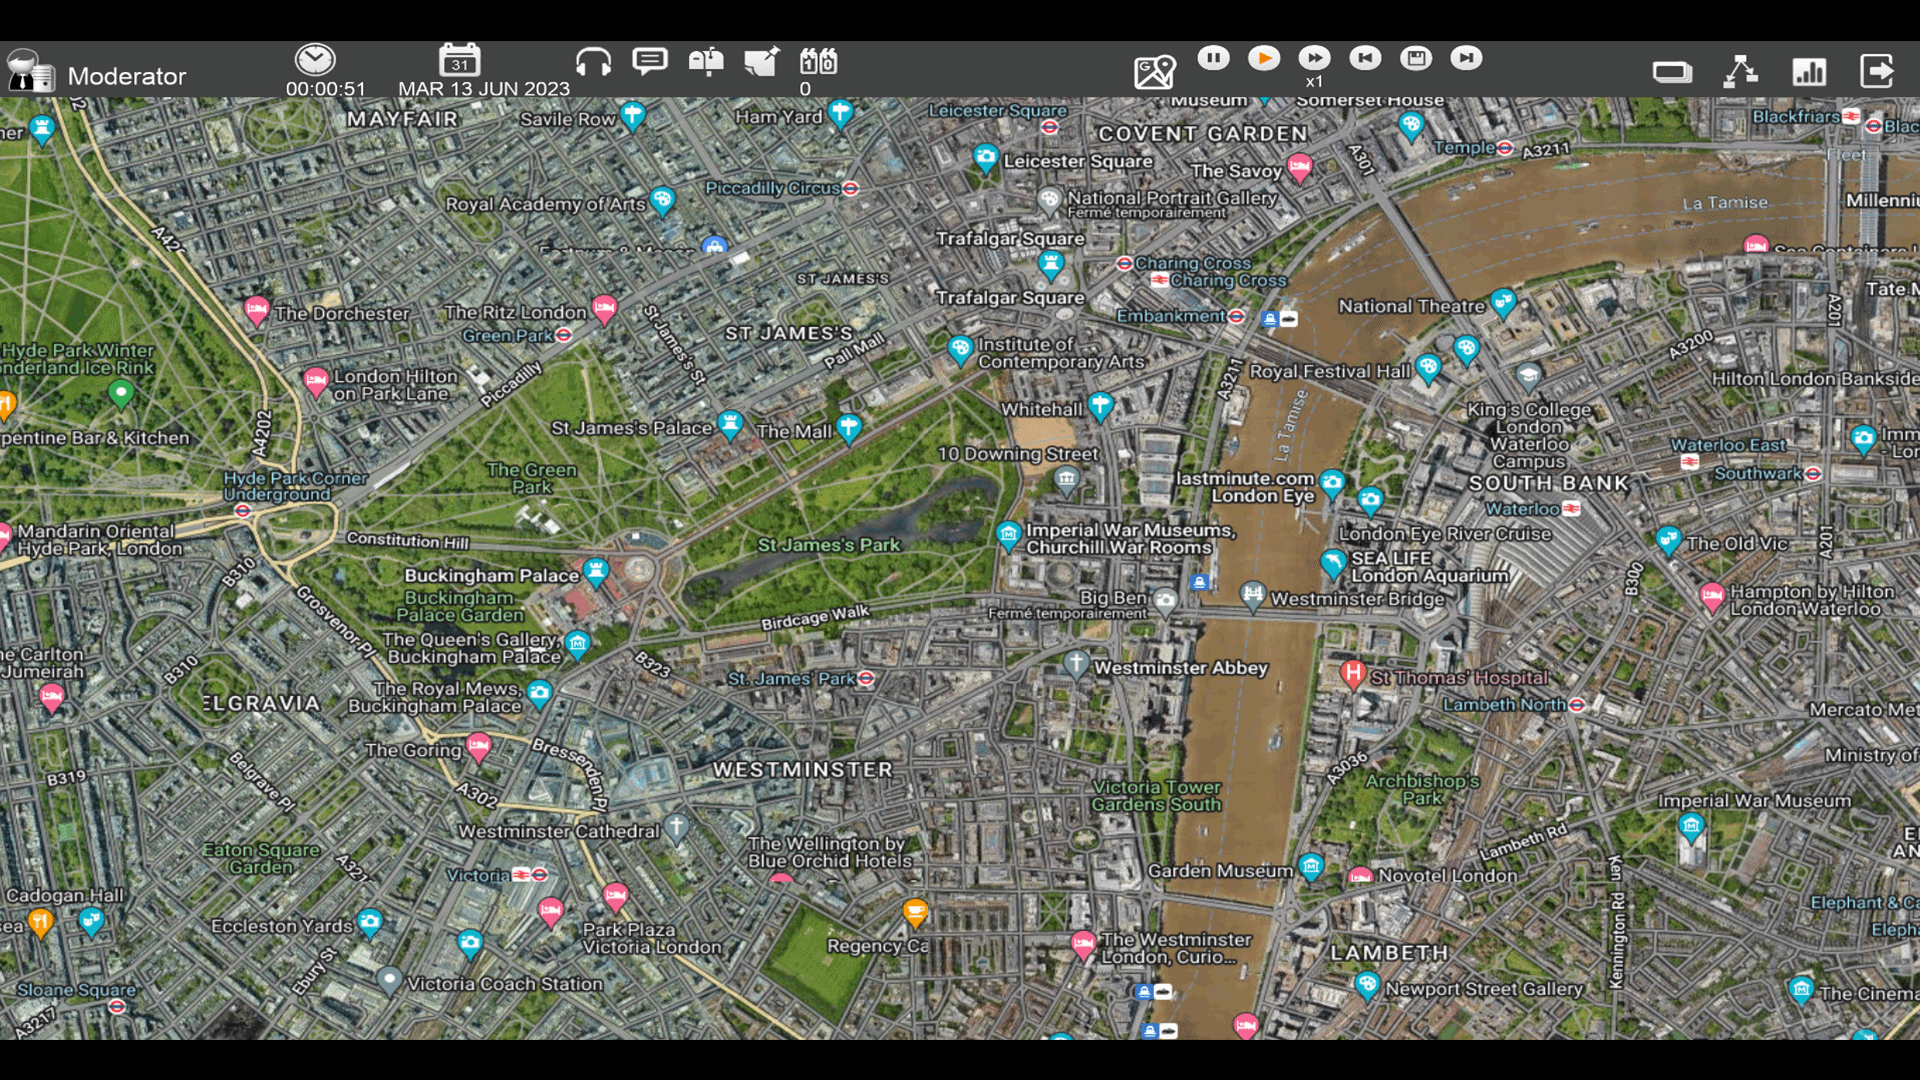Select the Westminster Abbey marker
The height and width of the screenshot is (1080, 1920).
1076,664
